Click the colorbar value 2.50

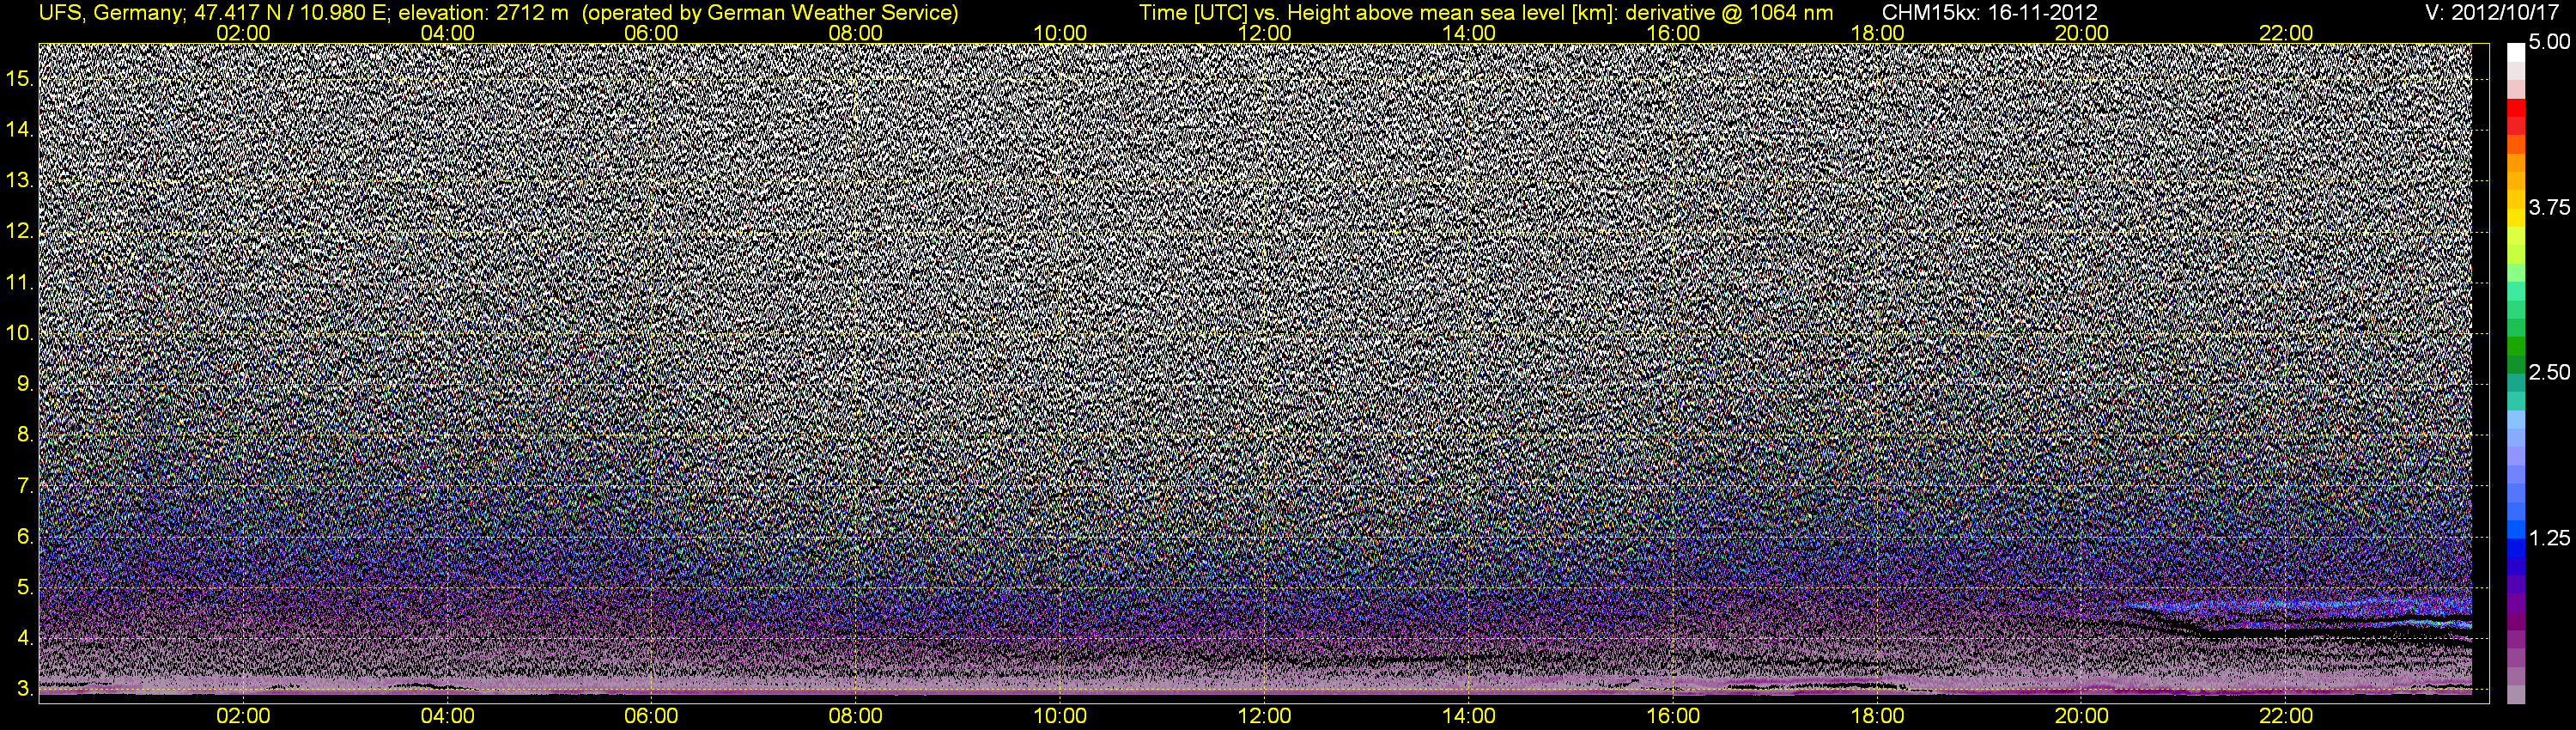tap(2549, 372)
